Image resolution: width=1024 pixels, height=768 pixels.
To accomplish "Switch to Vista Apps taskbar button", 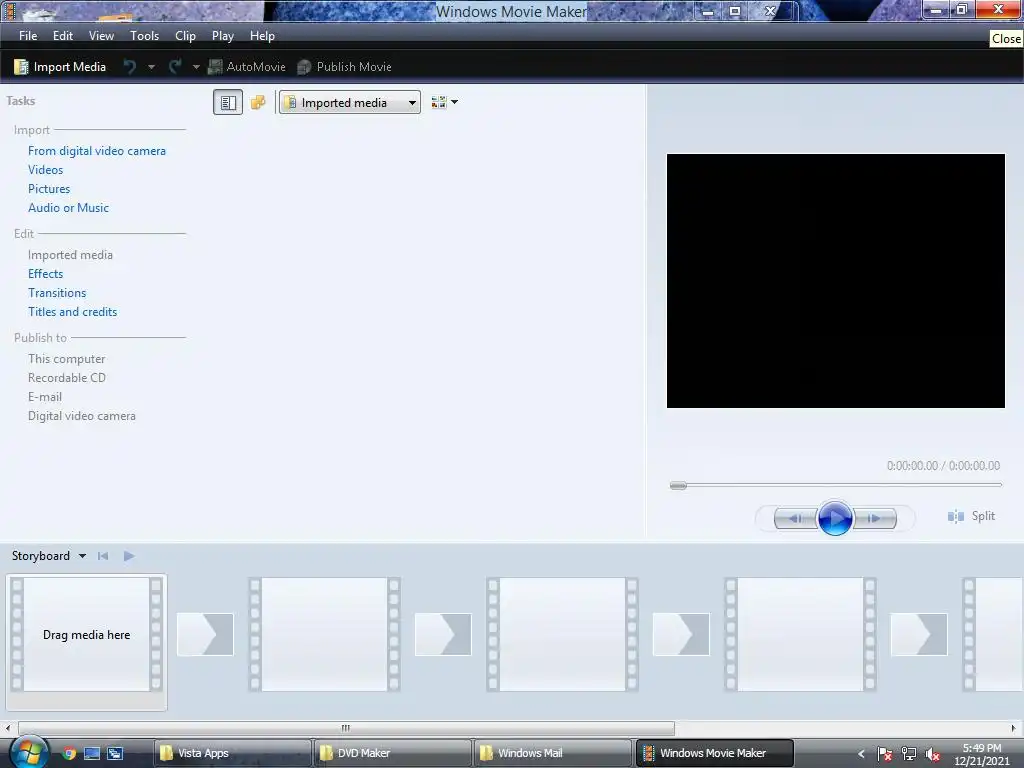I will (232, 753).
